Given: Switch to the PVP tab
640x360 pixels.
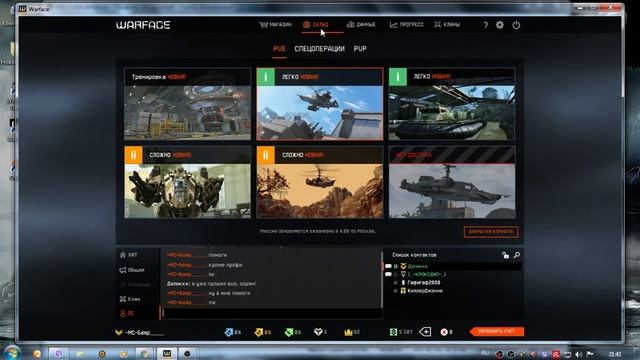Looking at the screenshot, I should click(360, 49).
